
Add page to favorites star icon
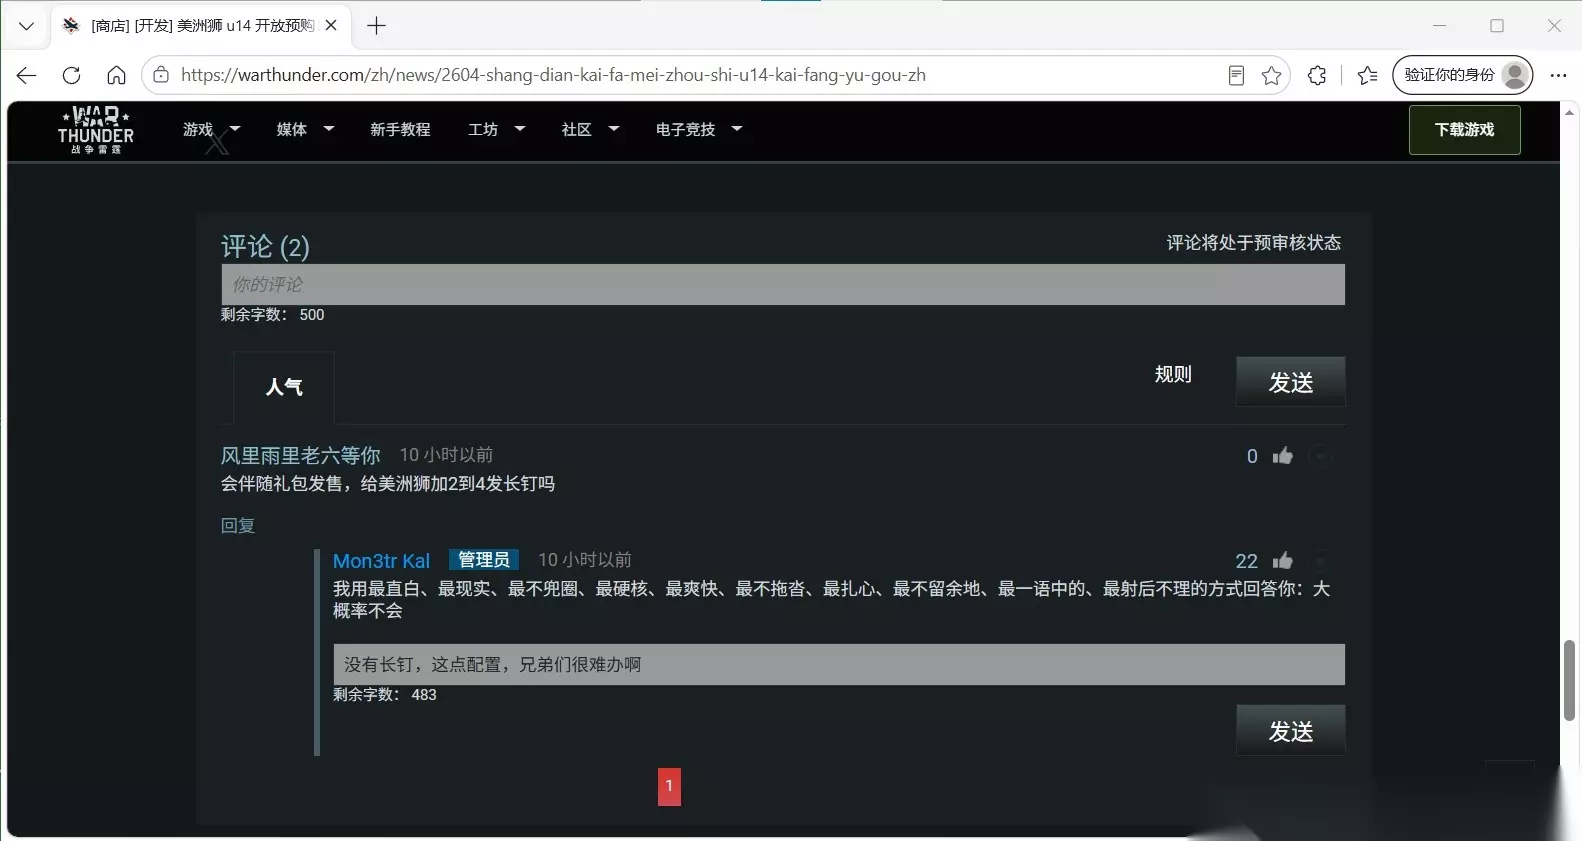tap(1271, 75)
